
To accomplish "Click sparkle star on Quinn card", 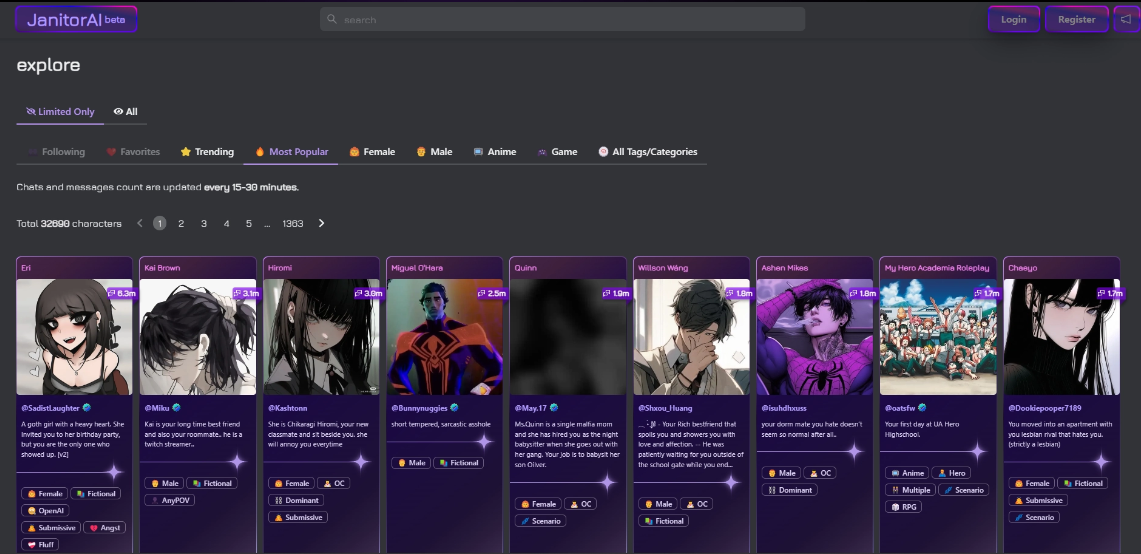I will click(x=607, y=481).
